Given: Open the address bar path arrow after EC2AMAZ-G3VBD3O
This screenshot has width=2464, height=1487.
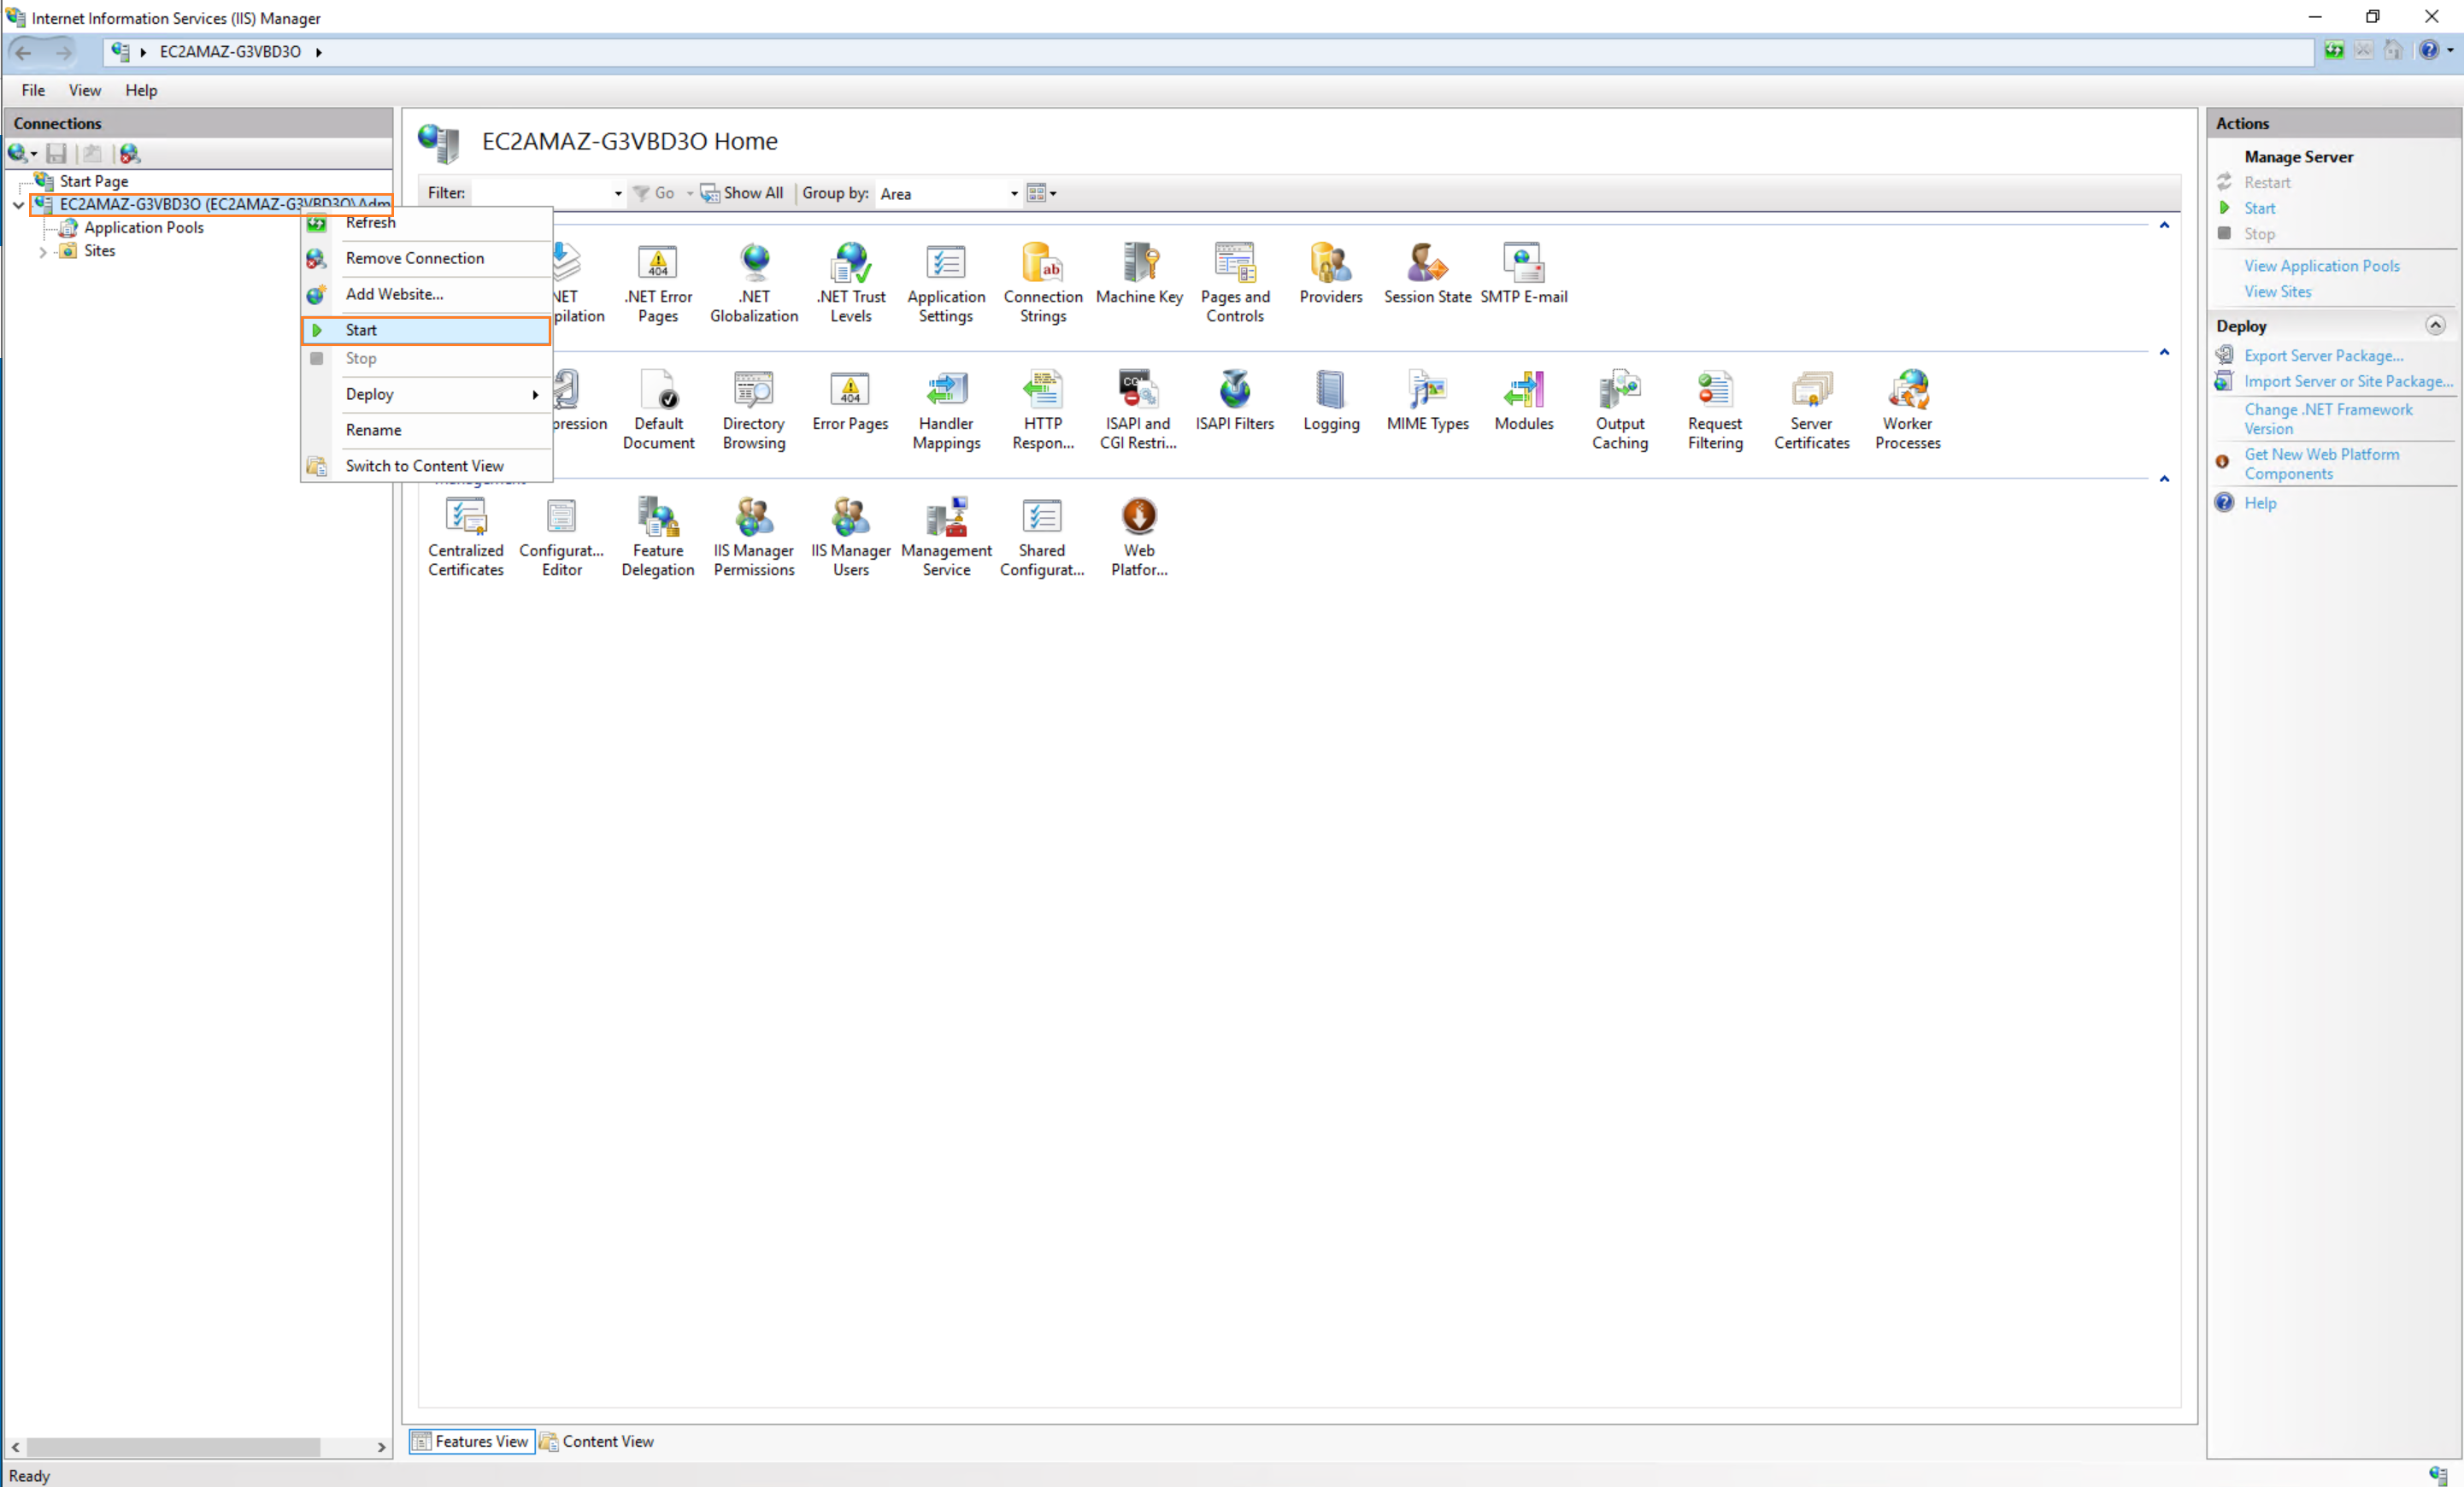Looking at the screenshot, I should point(318,52).
